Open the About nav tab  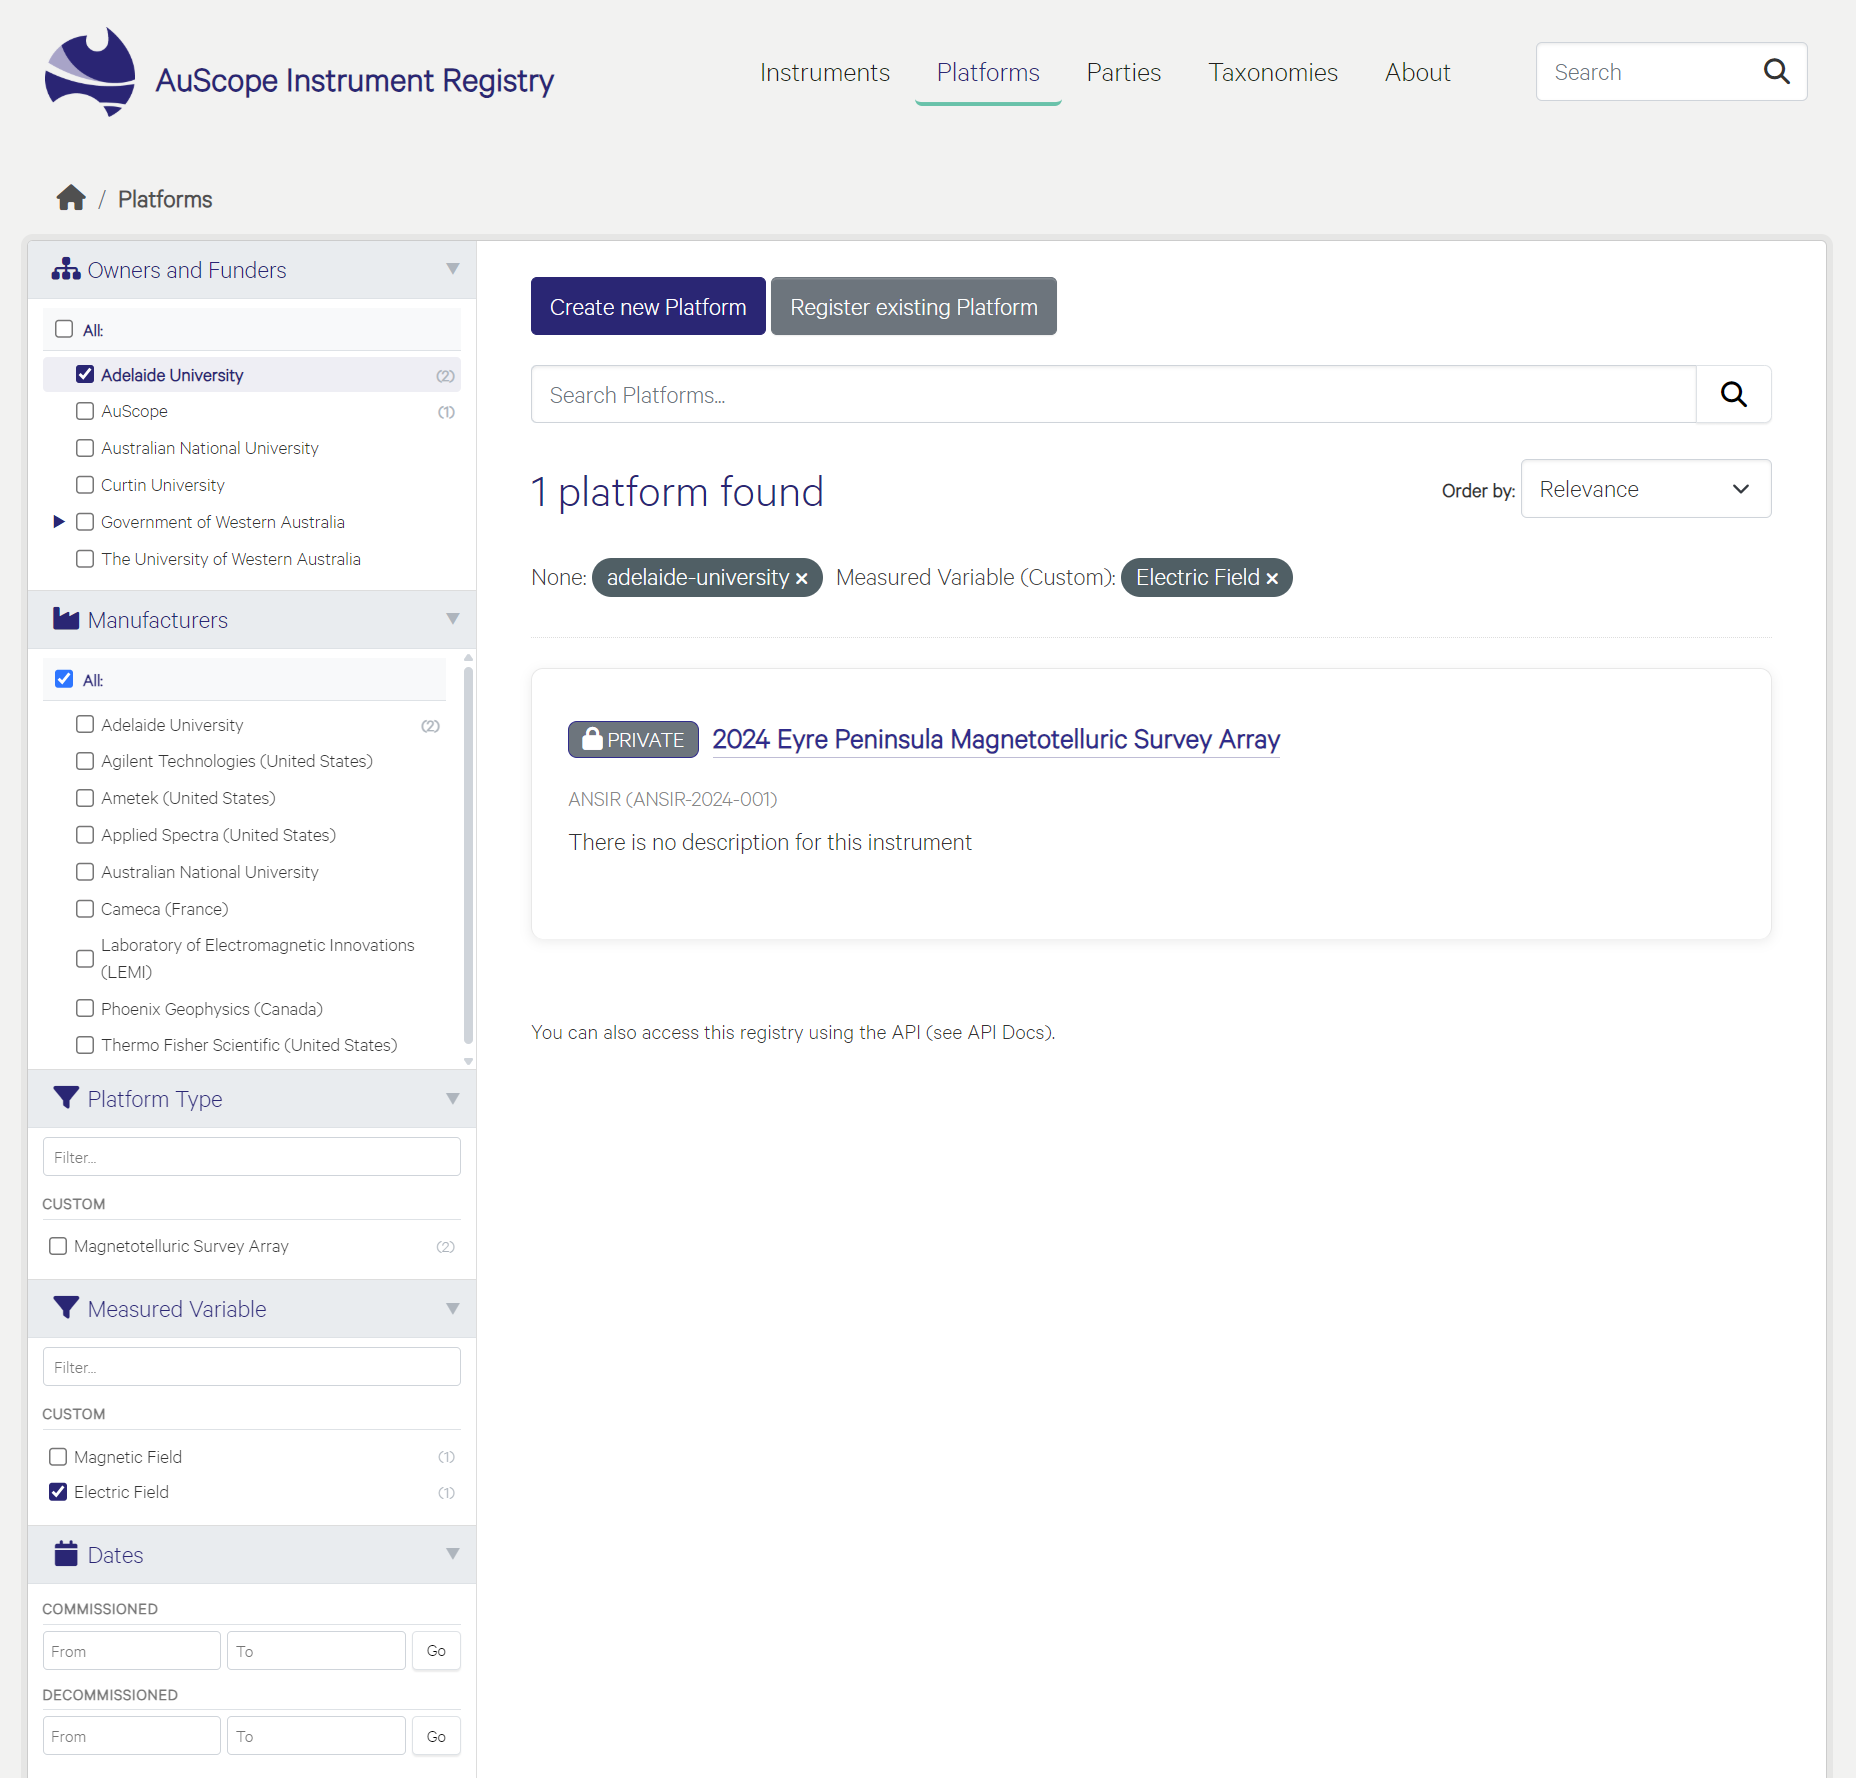[x=1417, y=73]
